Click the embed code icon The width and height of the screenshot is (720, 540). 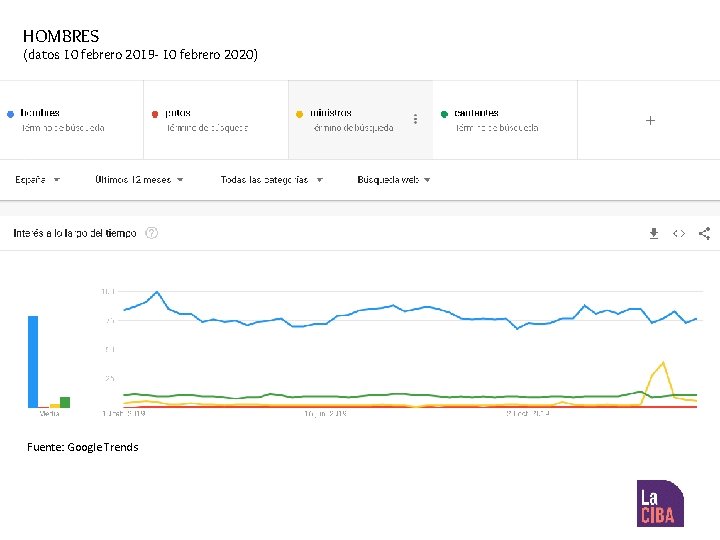click(679, 233)
